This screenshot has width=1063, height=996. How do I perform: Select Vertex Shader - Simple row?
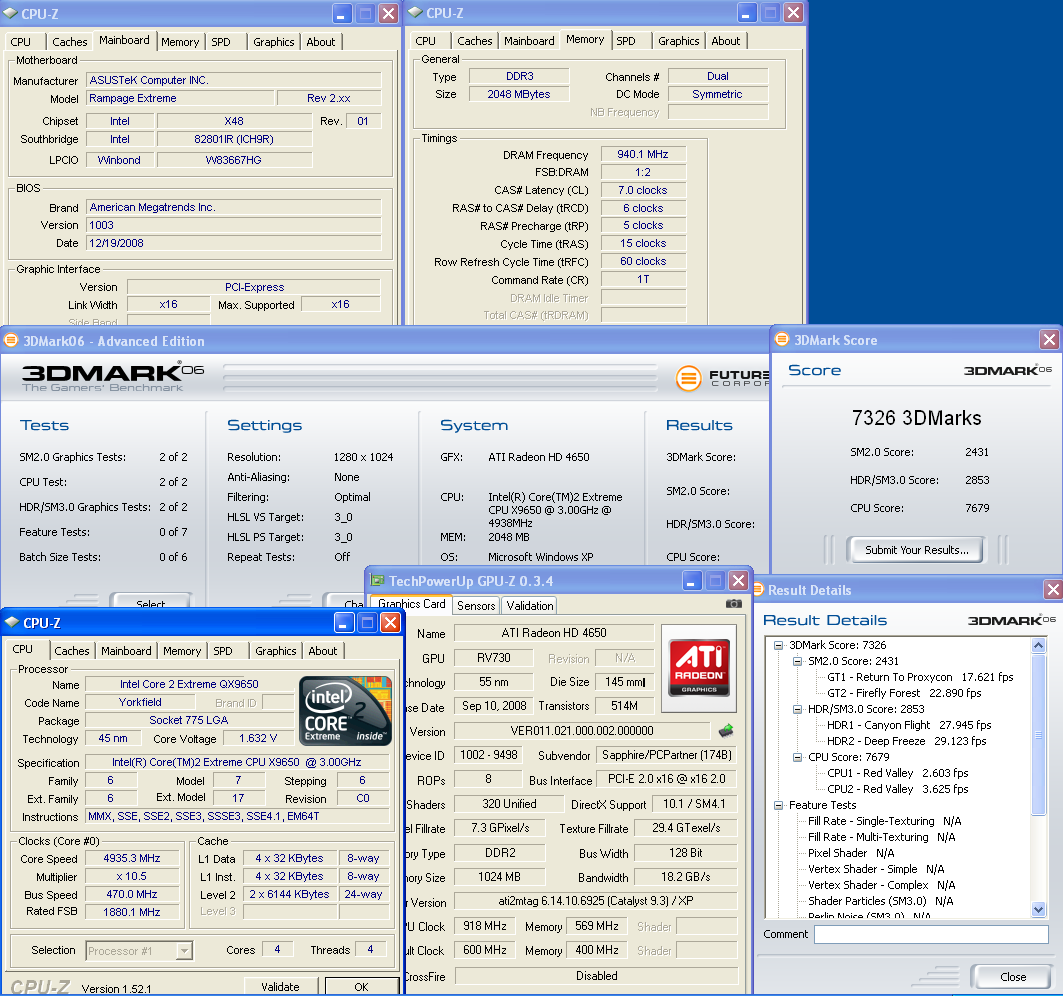click(x=876, y=869)
